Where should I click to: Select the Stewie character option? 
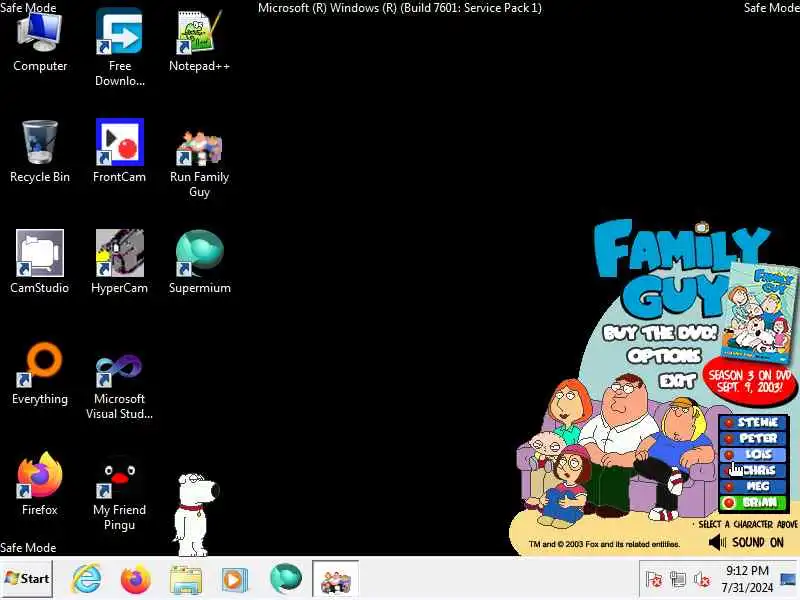coord(753,422)
